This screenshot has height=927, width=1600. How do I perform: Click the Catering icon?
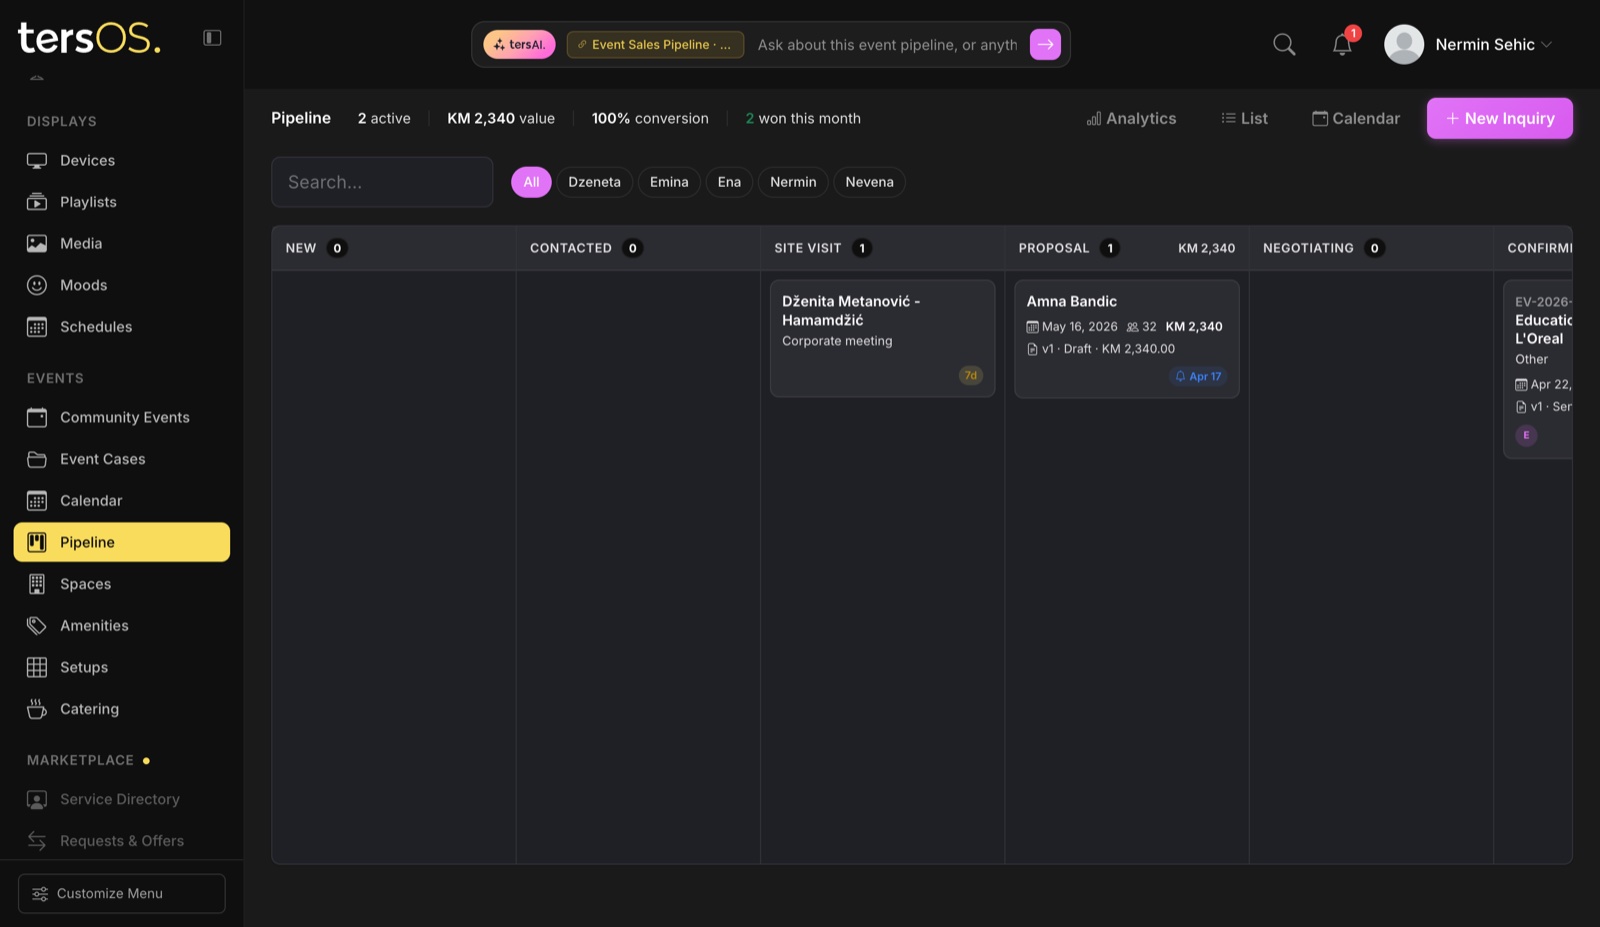(37, 708)
